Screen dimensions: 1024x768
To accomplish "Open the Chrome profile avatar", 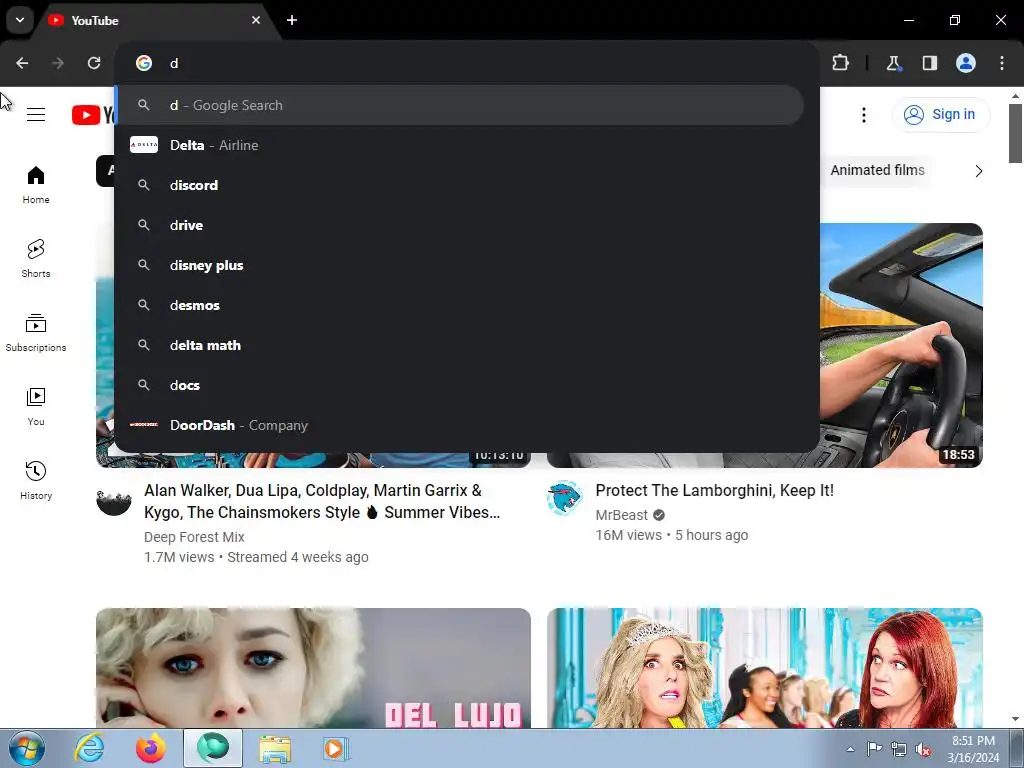I will point(966,63).
